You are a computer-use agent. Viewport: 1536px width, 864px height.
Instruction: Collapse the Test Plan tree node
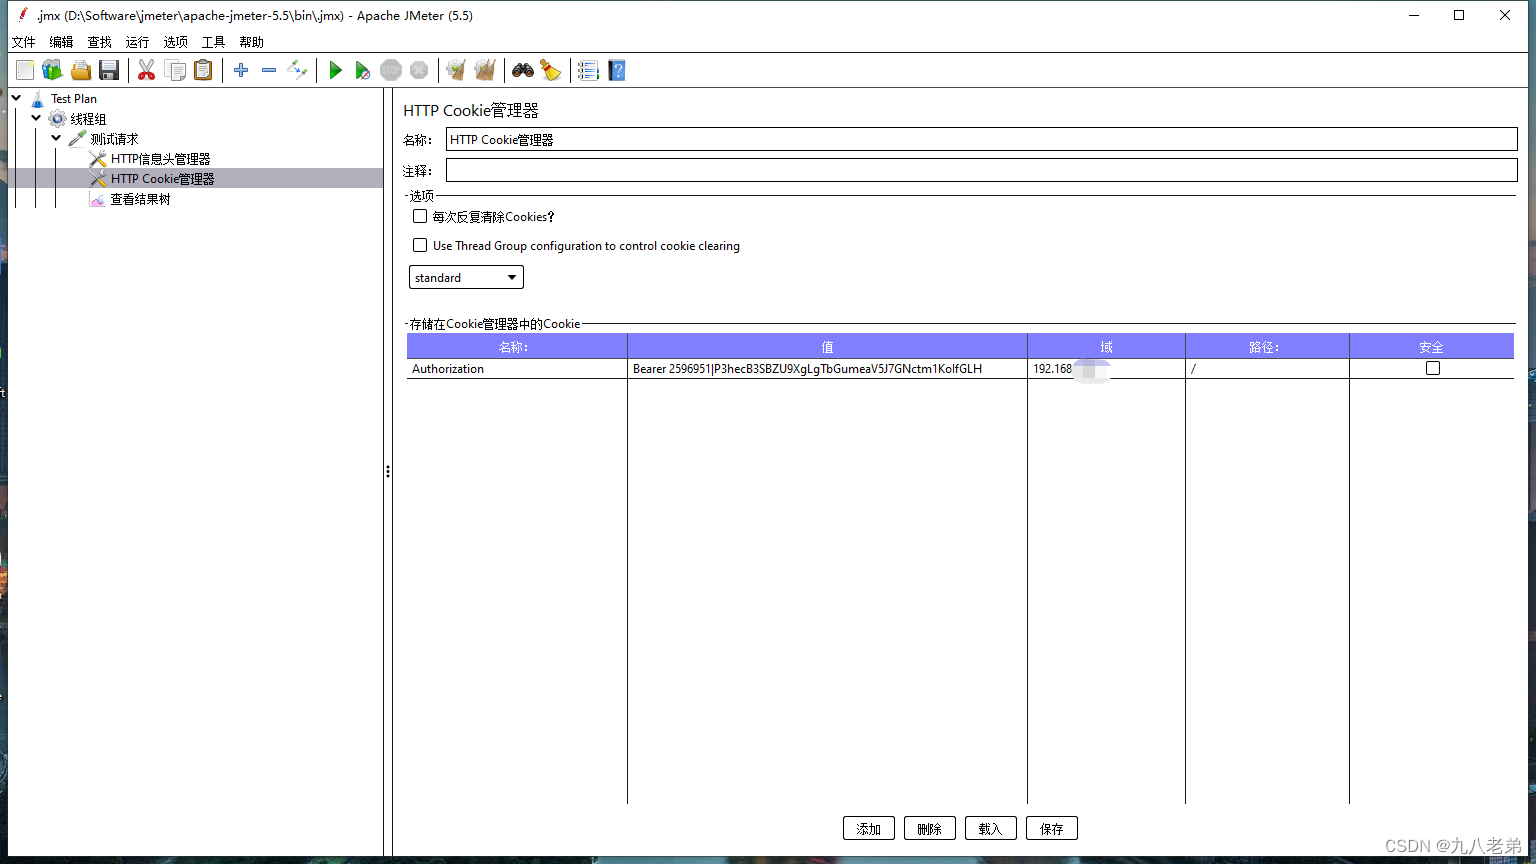[17, 98]
